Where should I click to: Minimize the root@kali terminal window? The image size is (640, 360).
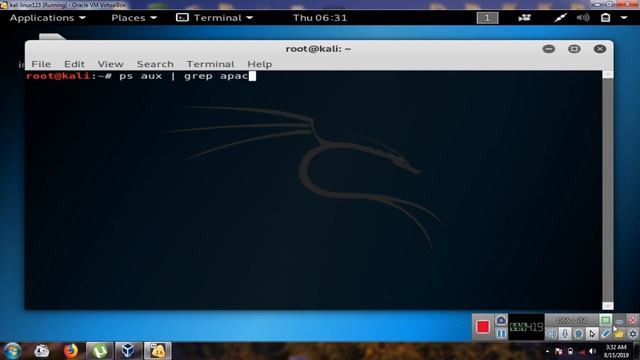[x=549, y=49]
